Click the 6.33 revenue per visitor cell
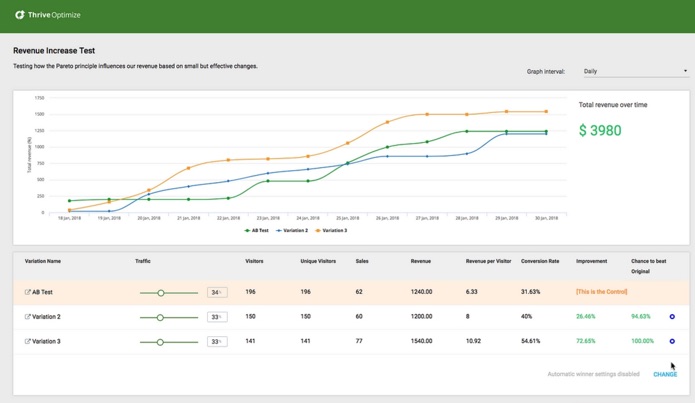This screenshot has height=403, width=695. click(472, 292)
